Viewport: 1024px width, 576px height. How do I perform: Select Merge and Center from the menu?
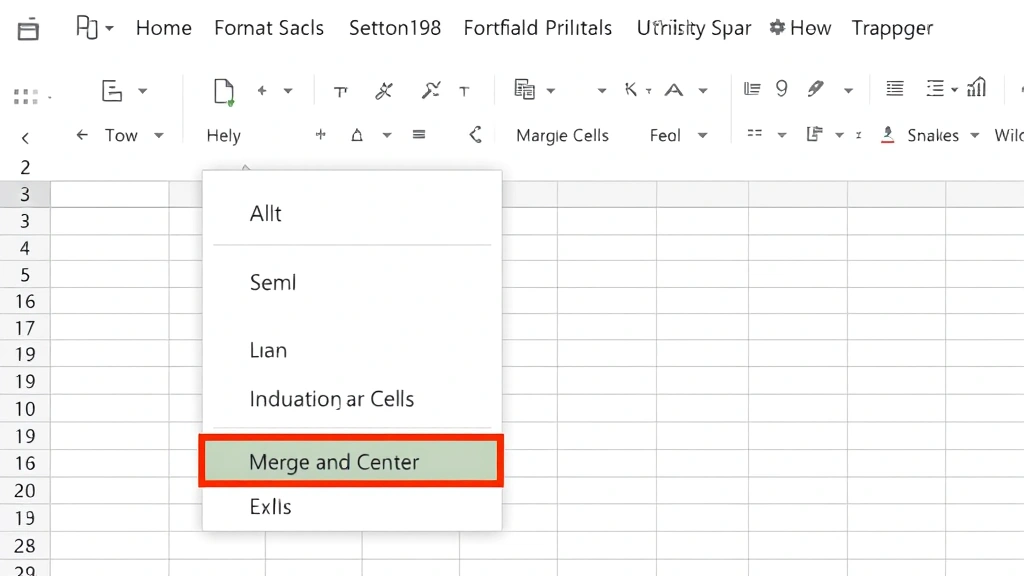click(334, 462)
